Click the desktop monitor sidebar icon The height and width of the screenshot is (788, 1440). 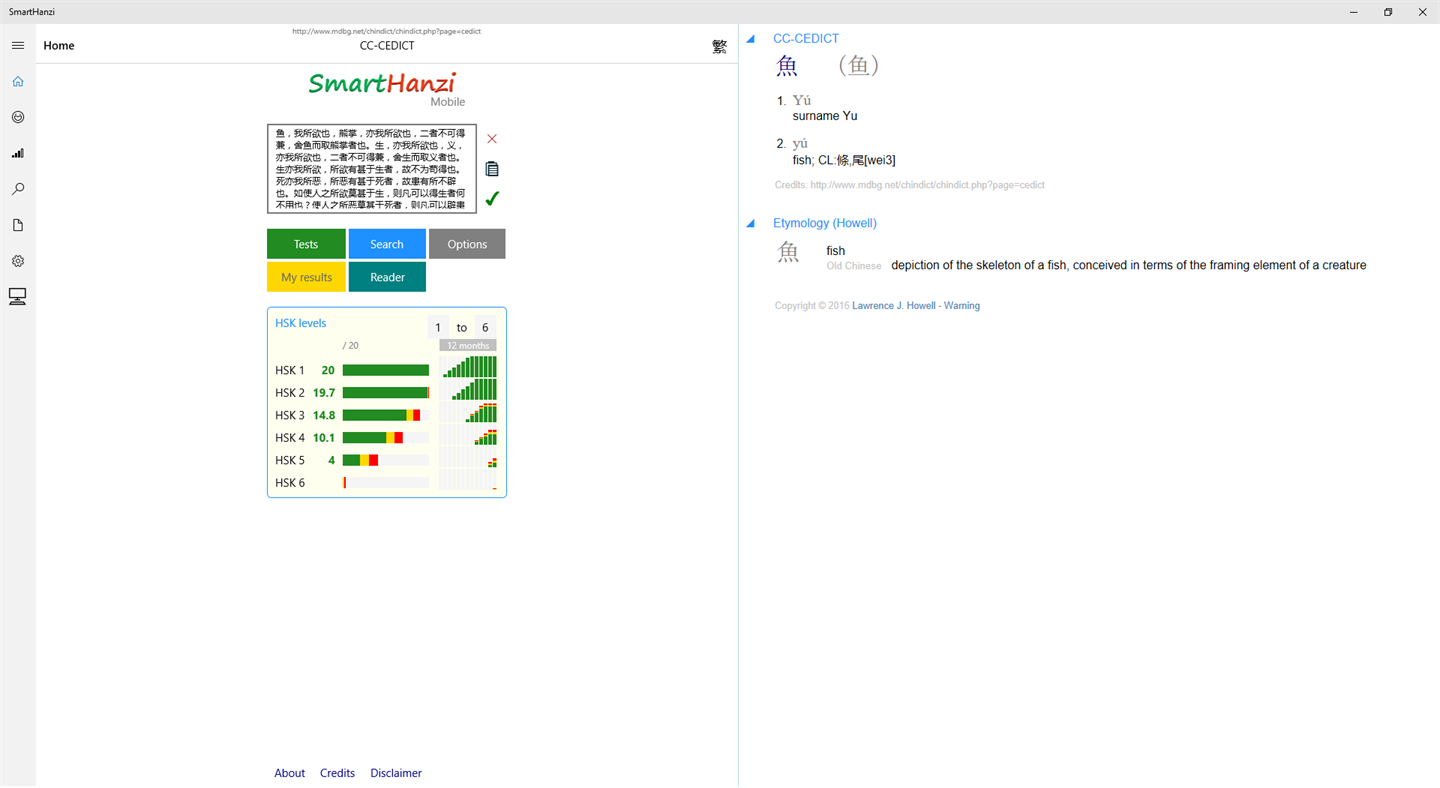click(18, 297)
